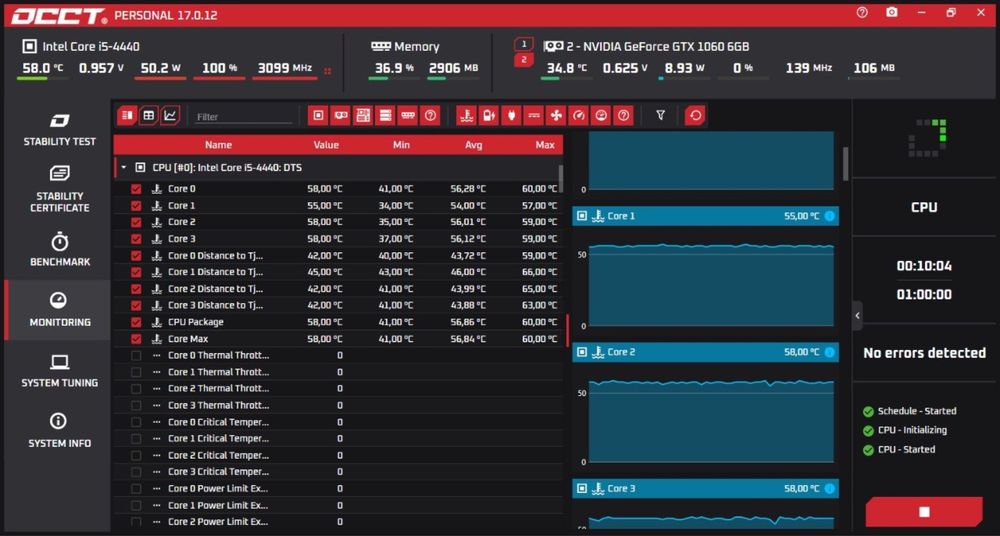Sort table by the Avg column header
Image resolution: width=1000 pixels, height=536 pixels.
point(473,145)
